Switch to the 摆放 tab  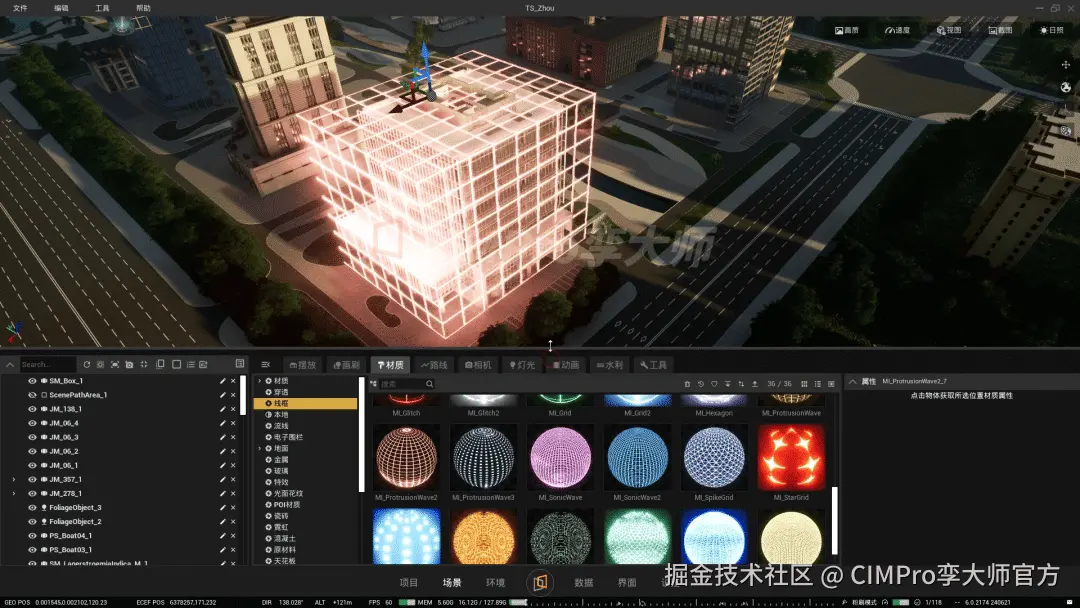pos(303,365)
